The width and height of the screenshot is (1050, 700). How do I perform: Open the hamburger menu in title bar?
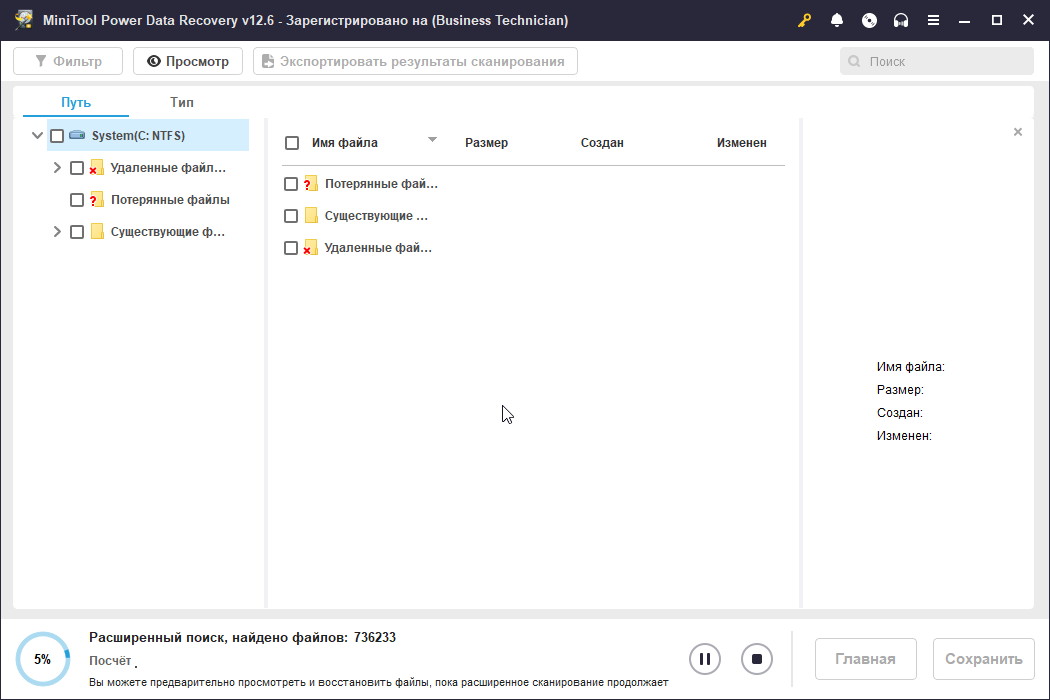933,20
